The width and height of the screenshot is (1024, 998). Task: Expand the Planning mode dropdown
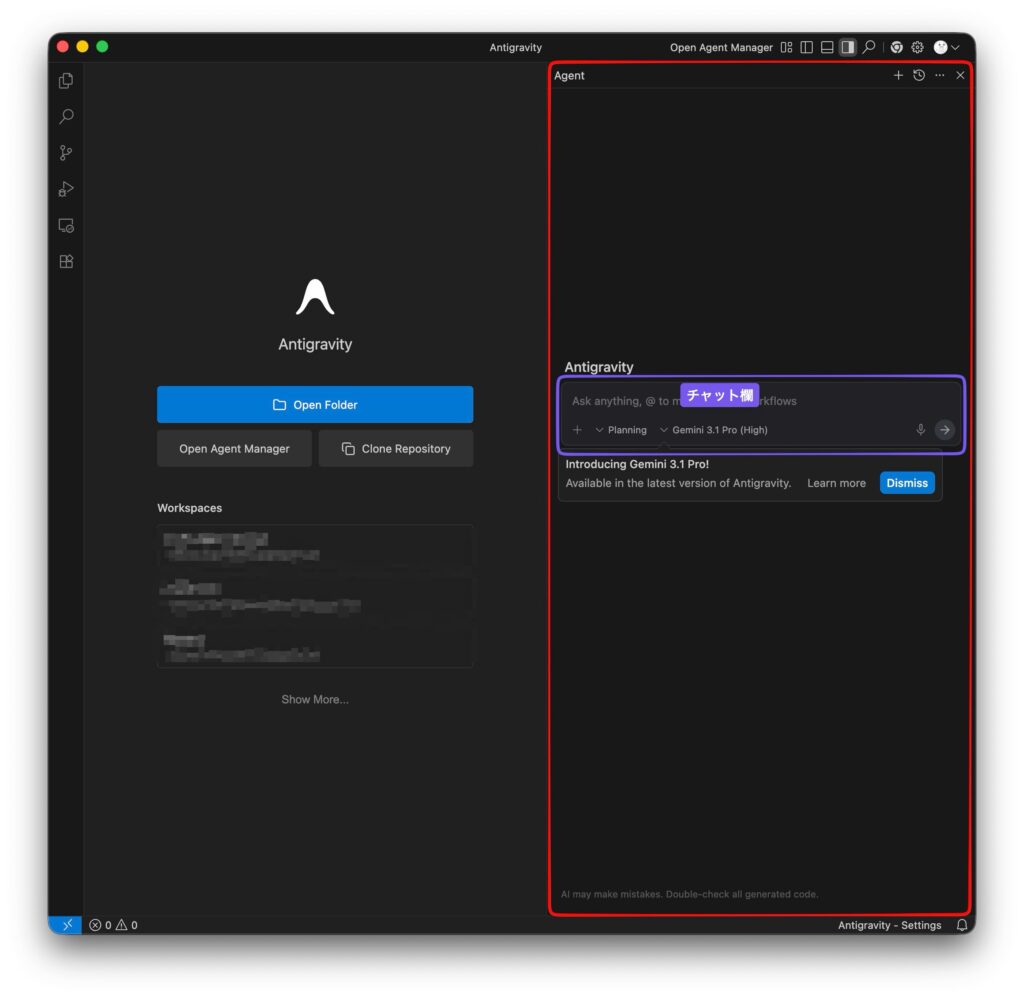(x=621, y=430)
